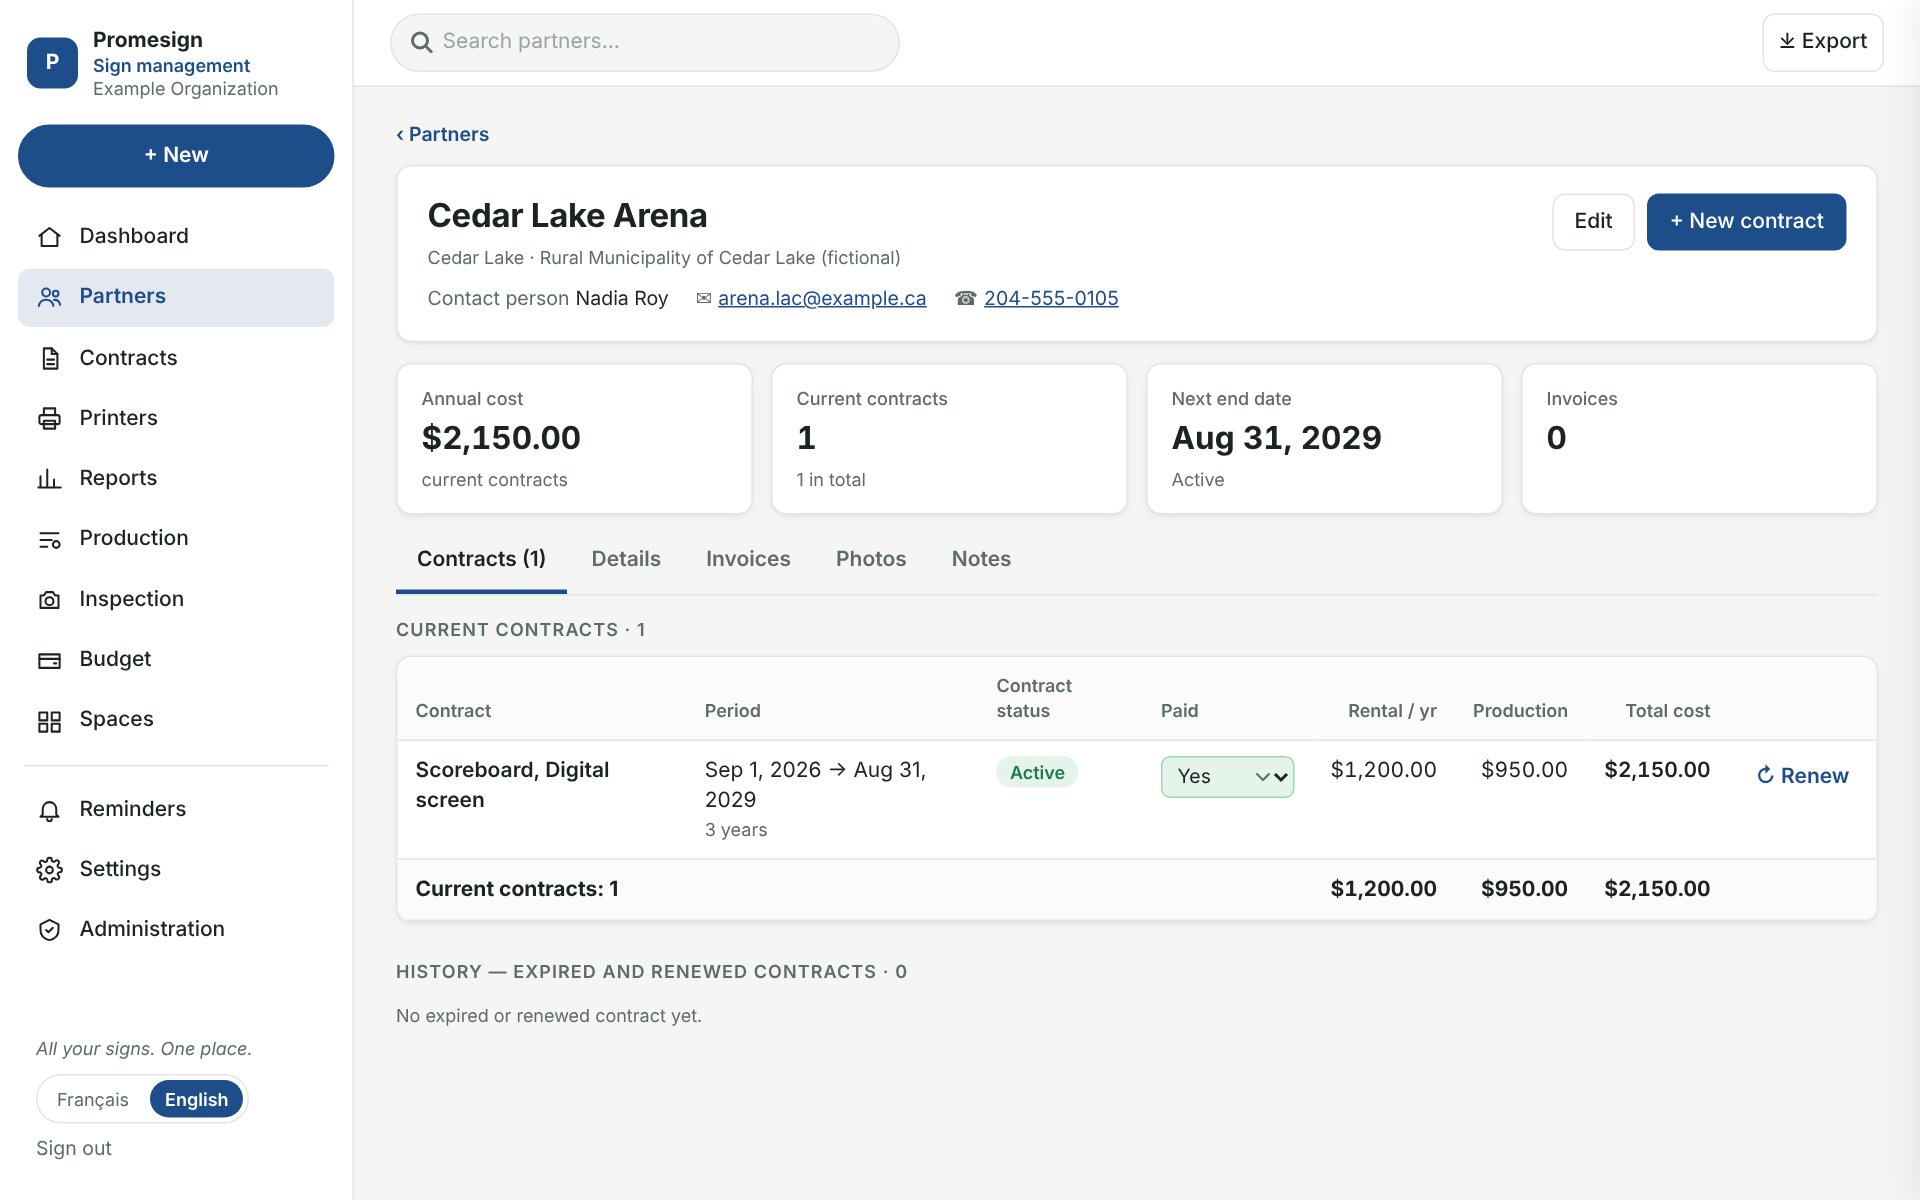
Task: Open the arena.lac@example.ca email link
Action: click(822, 298)
